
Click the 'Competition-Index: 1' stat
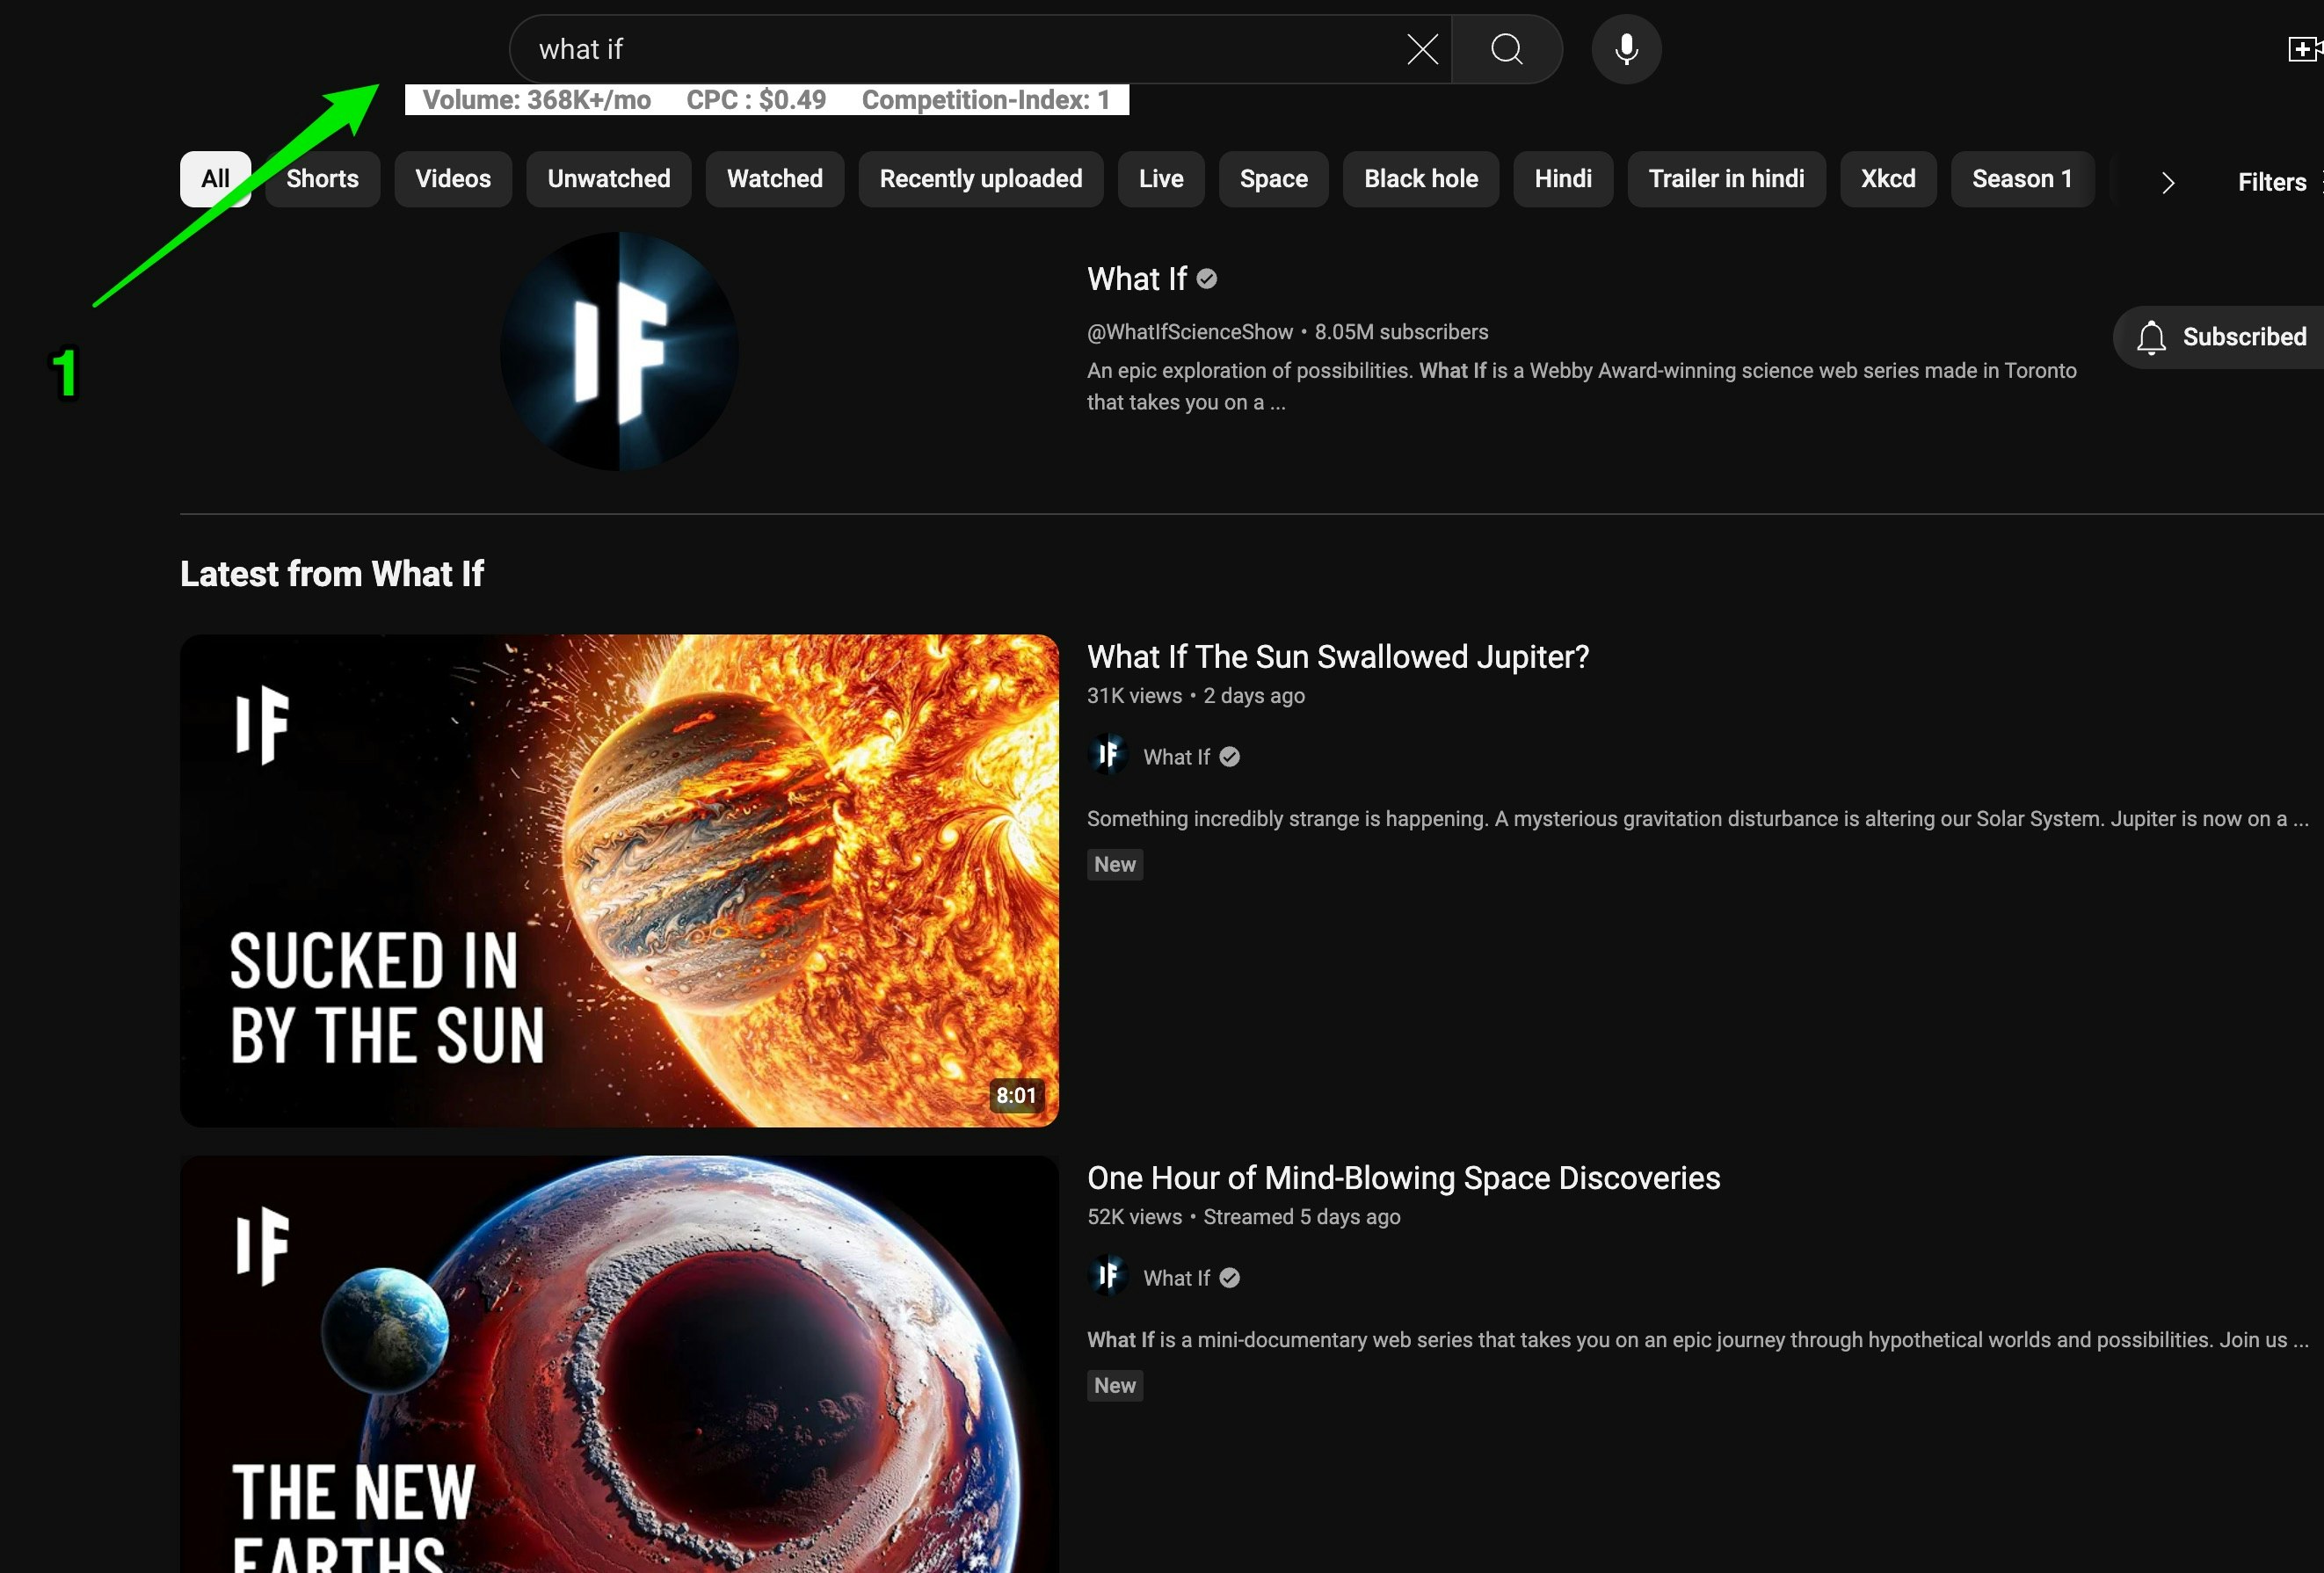pyautogui.click(x=986, y=100)
